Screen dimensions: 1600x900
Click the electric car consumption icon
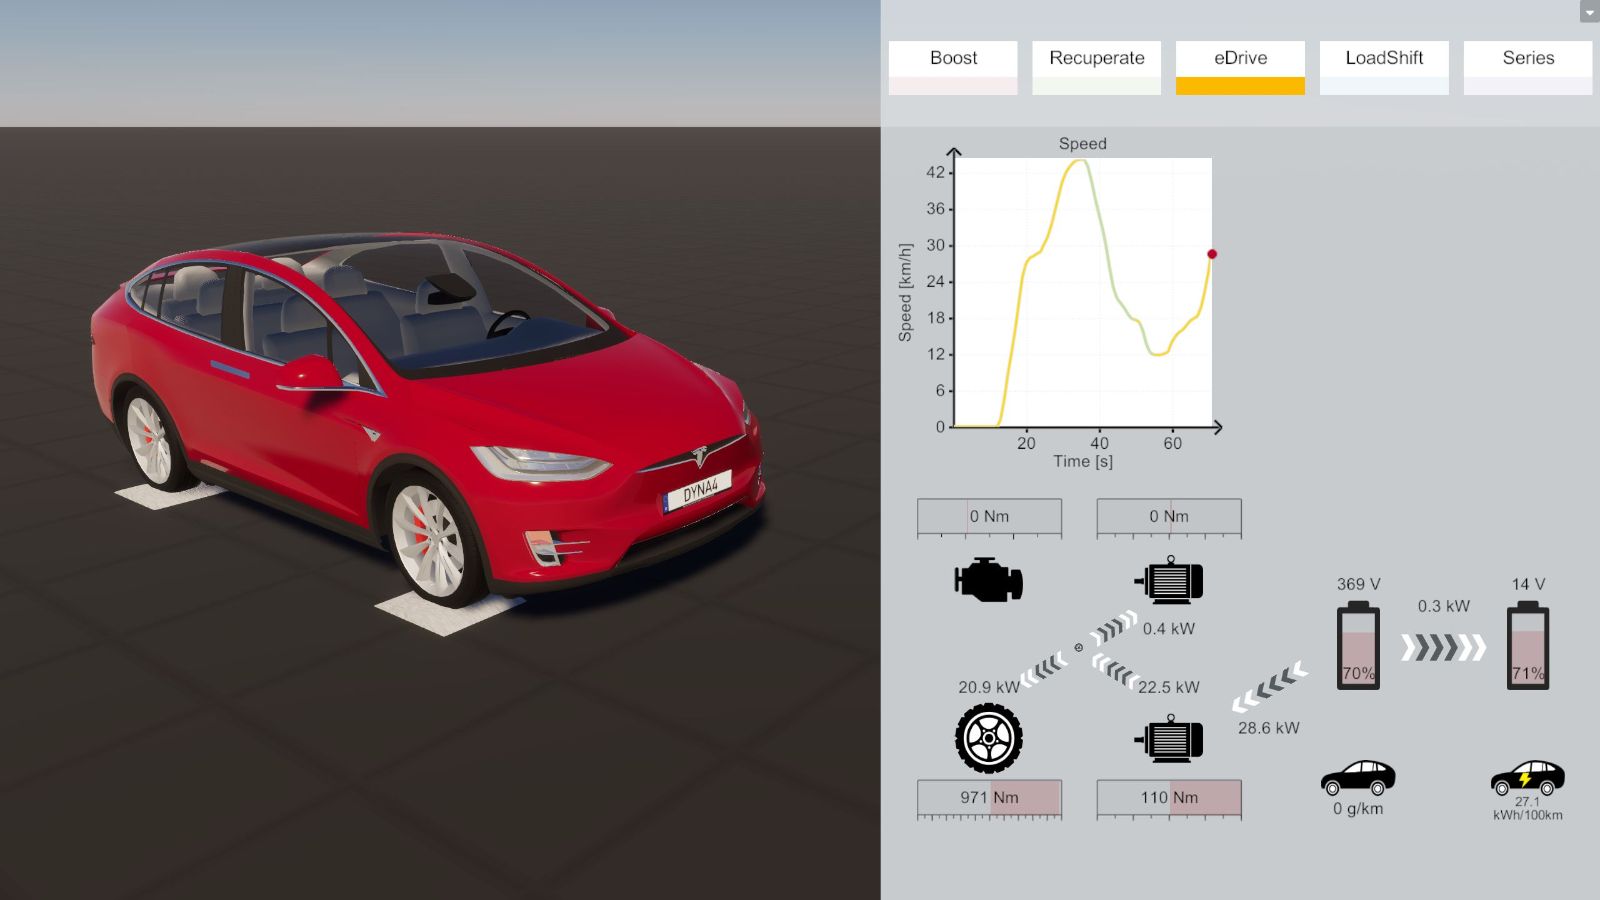point(1527,777)
